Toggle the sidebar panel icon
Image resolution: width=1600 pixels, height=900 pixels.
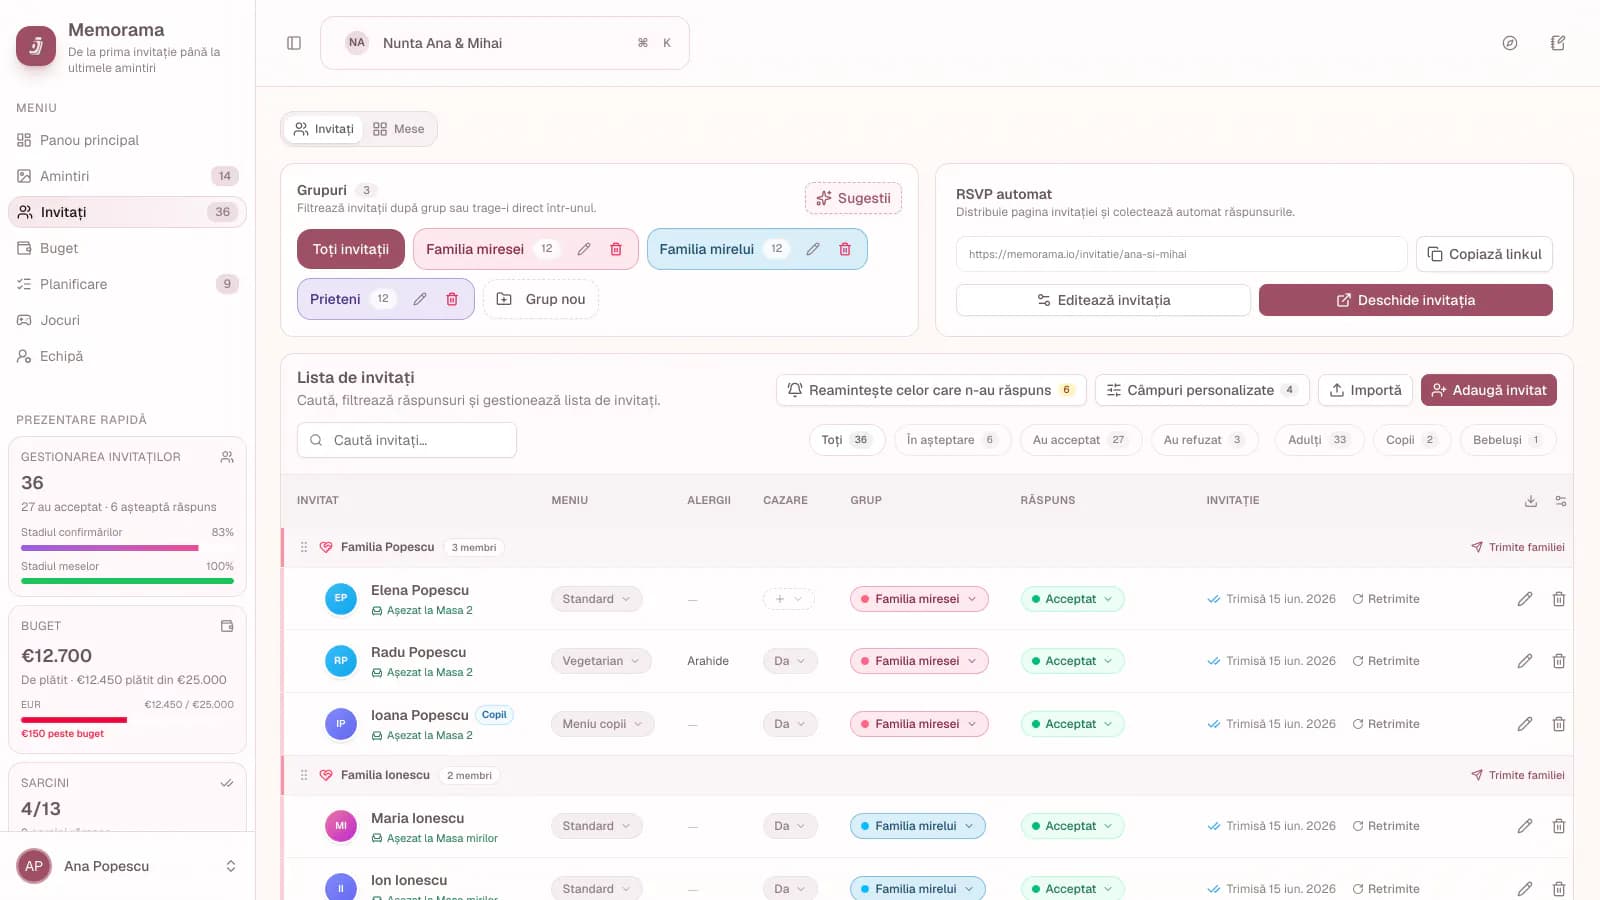[x=294, y=43]
